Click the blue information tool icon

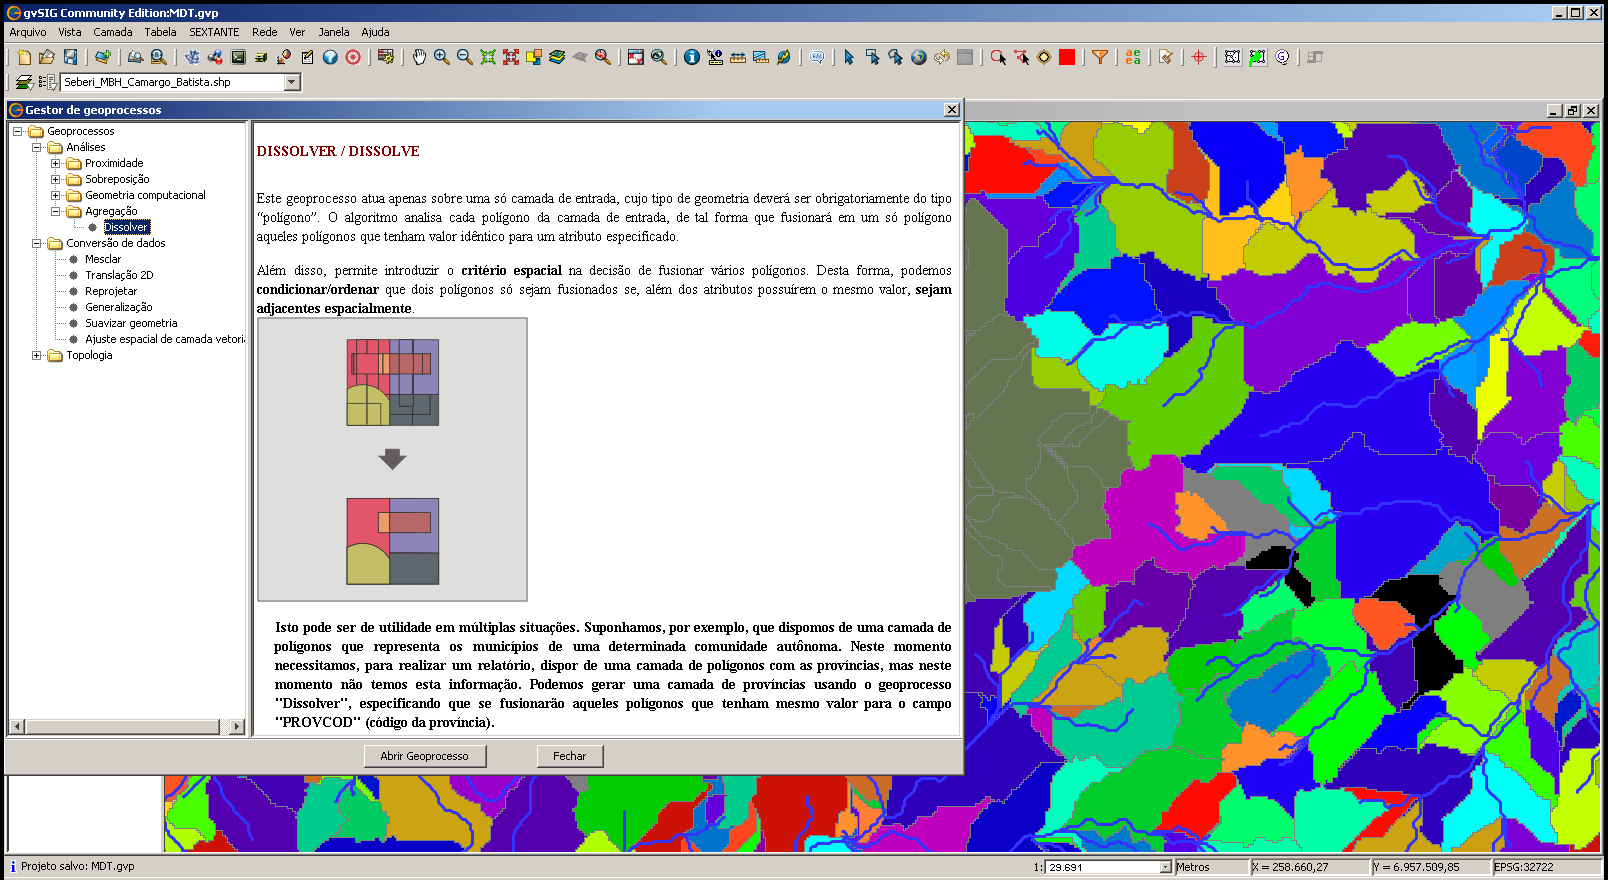pyautogui.click(x=691, y=57)
